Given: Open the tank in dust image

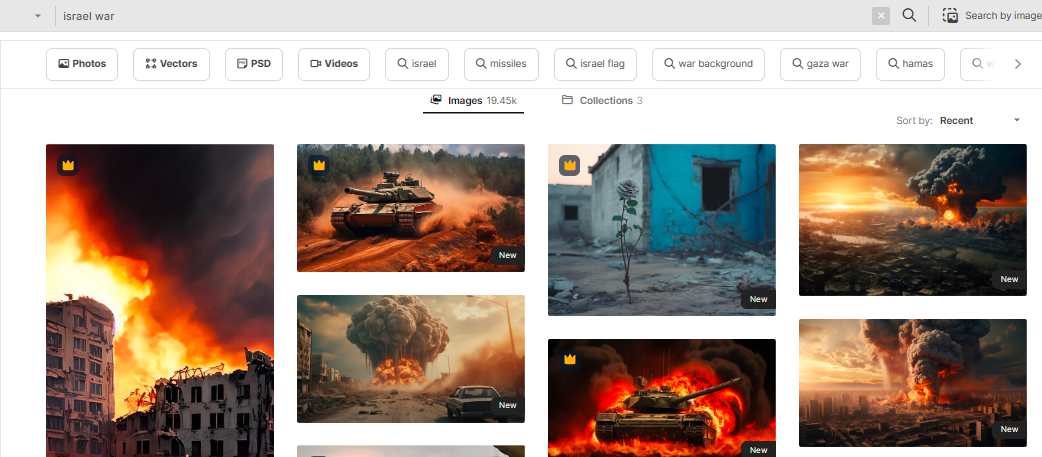Looking at the screenshot, I should coord(411,208).
